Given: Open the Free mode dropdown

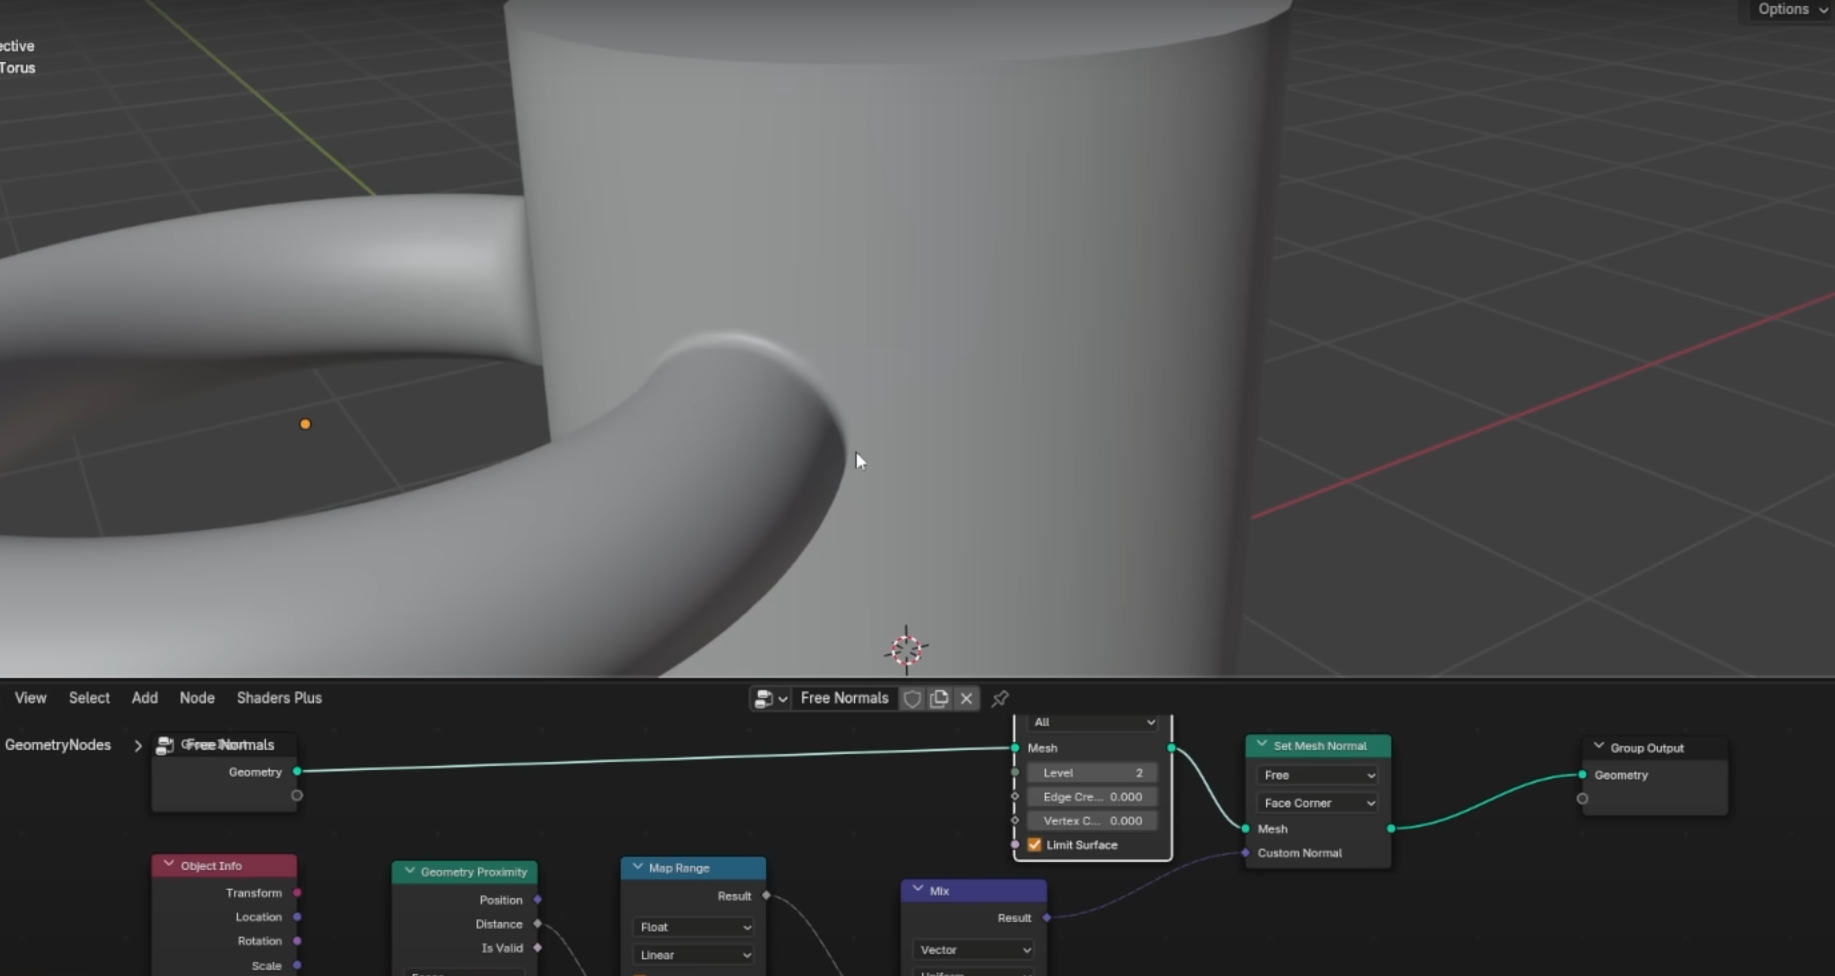Looking at the screenshot, I should click(x=1318, y=775).
